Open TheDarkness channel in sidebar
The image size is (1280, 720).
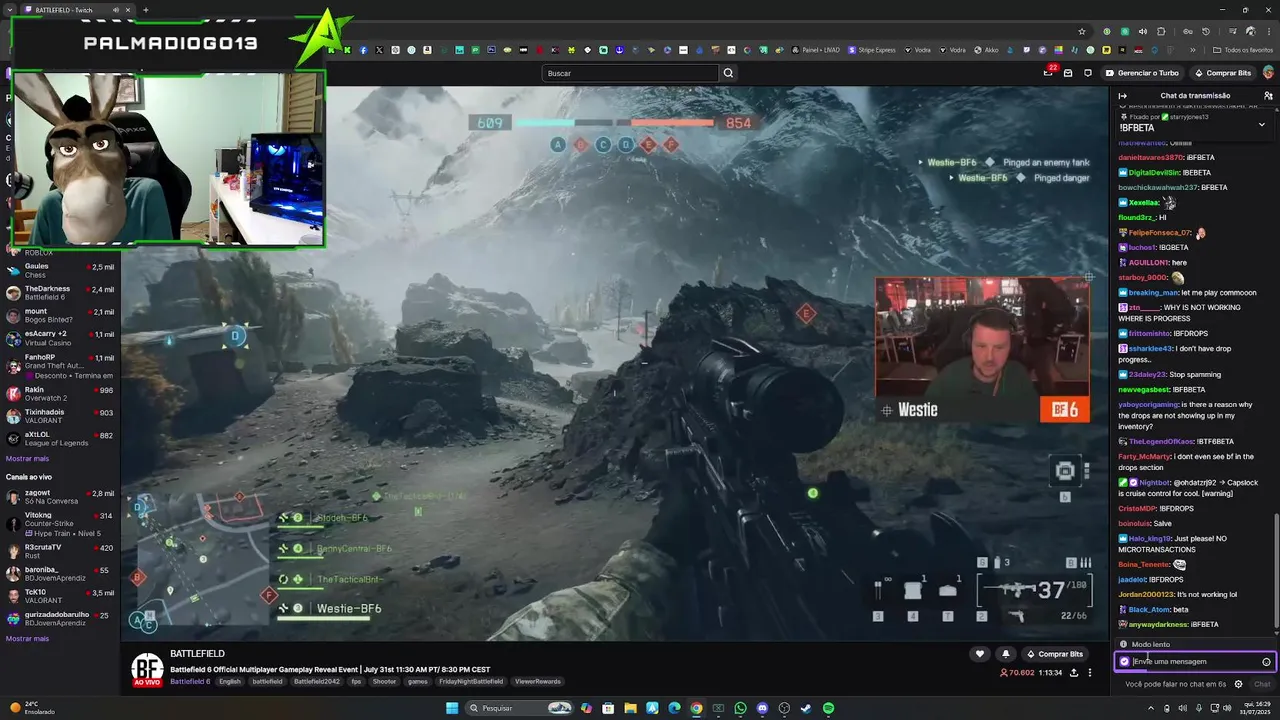[60, 293]
